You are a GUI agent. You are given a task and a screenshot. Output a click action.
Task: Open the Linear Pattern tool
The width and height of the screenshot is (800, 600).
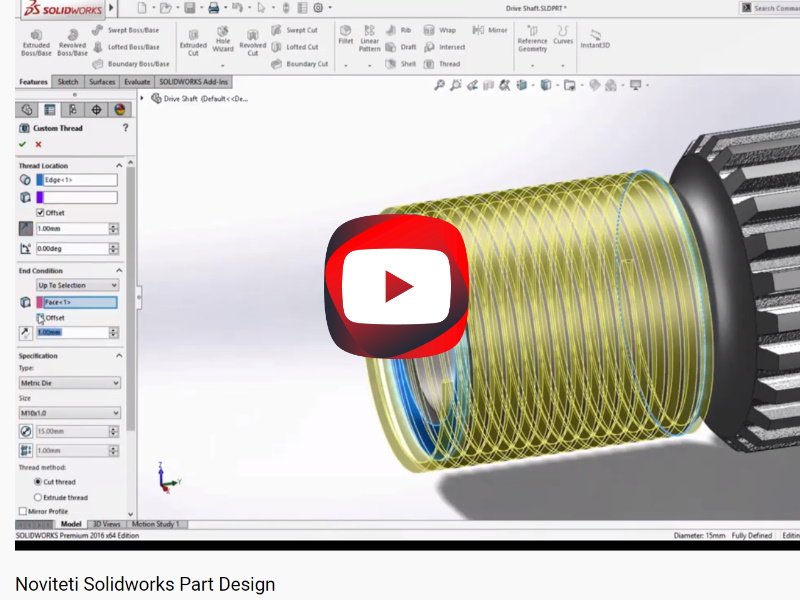pos(370,40)
